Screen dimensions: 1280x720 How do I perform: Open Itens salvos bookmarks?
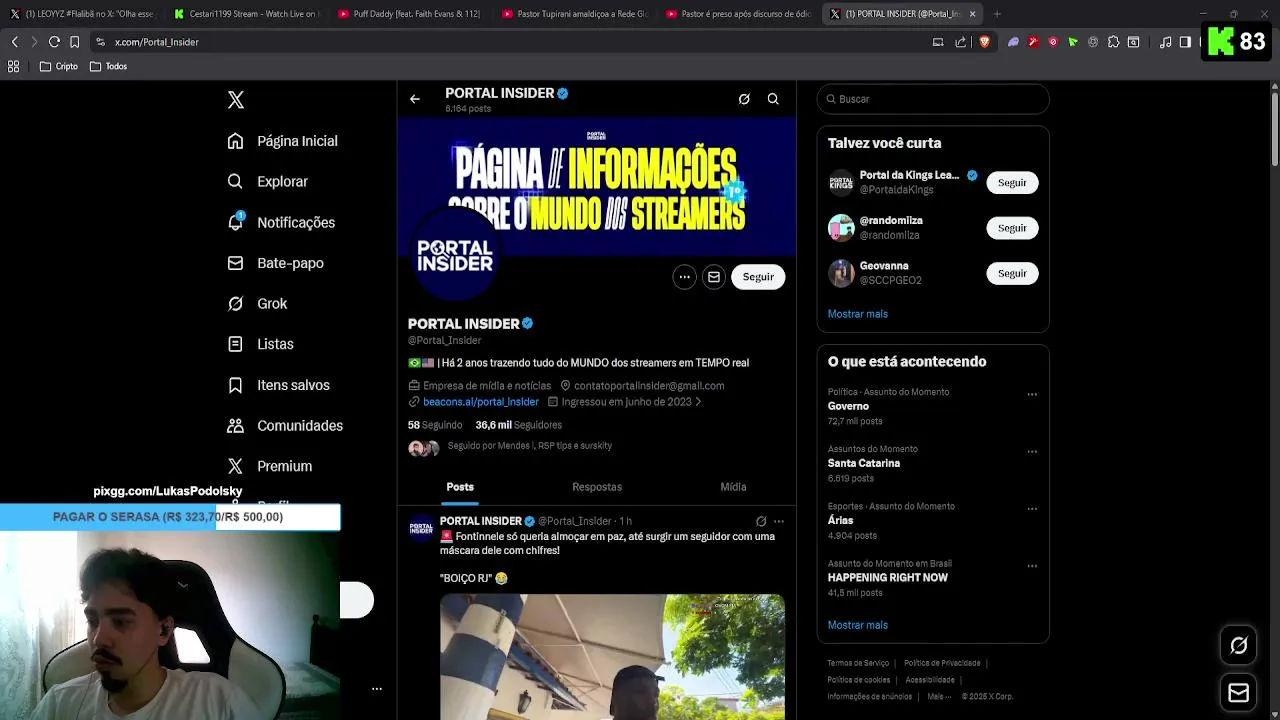point(278,385)
